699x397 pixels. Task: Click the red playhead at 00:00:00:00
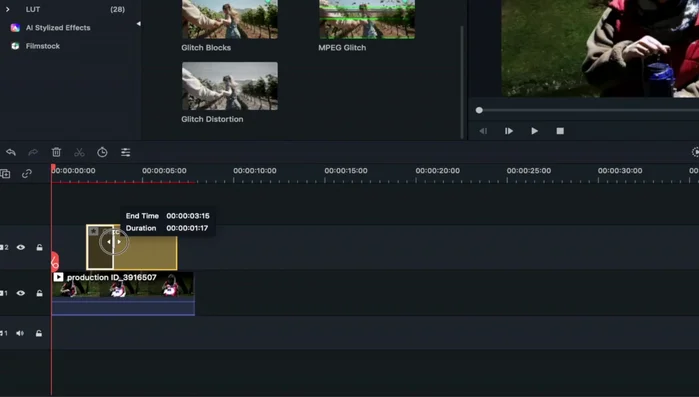pos(53,168)
